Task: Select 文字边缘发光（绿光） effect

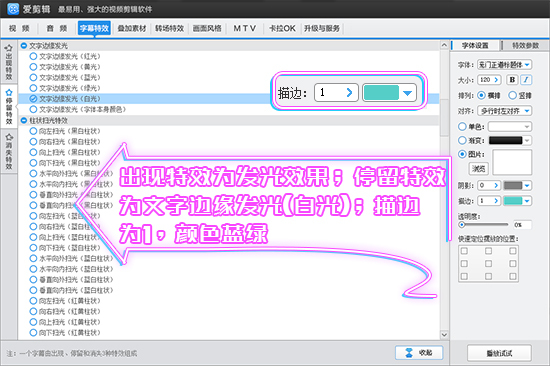Action: point(65,88)
